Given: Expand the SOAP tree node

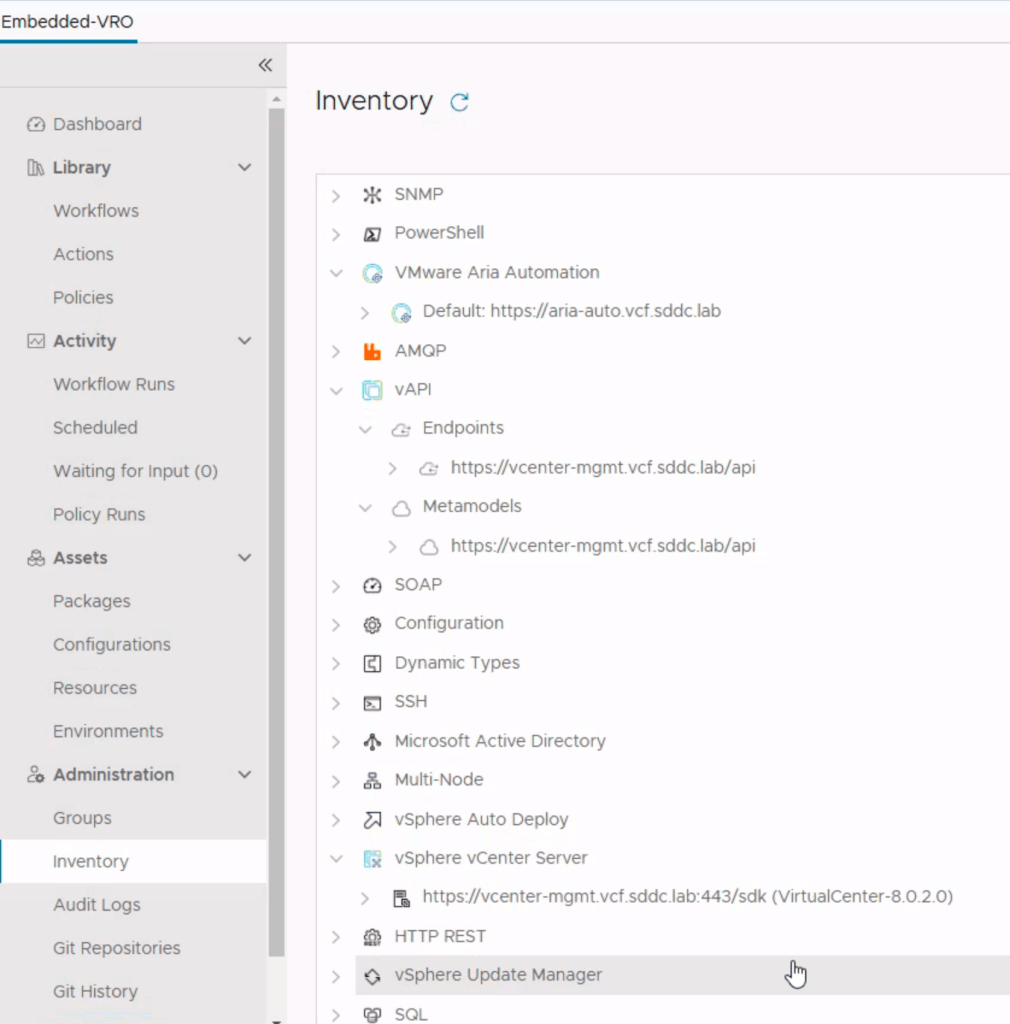Looking at the screenshot, I should (x=336, y=586).
